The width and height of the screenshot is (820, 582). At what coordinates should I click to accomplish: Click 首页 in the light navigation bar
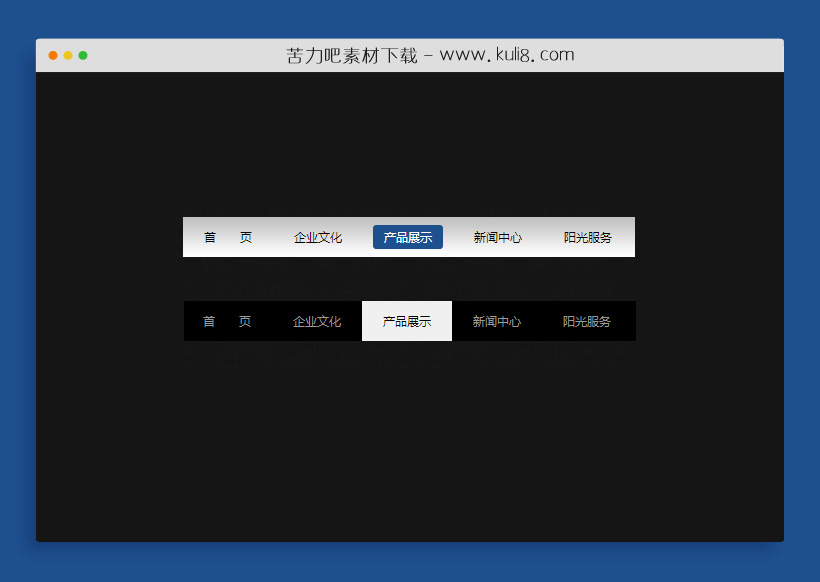(228, 238)
